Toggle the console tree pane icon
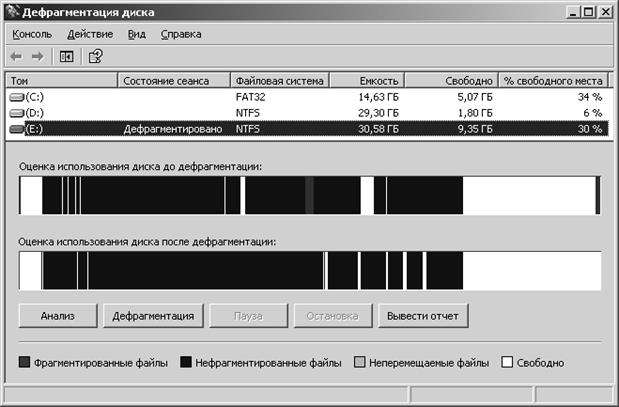Viewport: 619px width, 407px height. (66, 56)
